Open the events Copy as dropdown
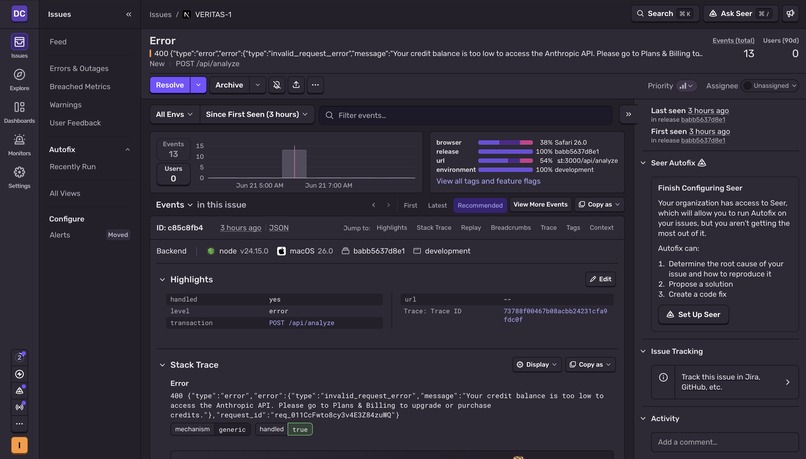Screen dimensions: 806x459 [x=599, y=205]
